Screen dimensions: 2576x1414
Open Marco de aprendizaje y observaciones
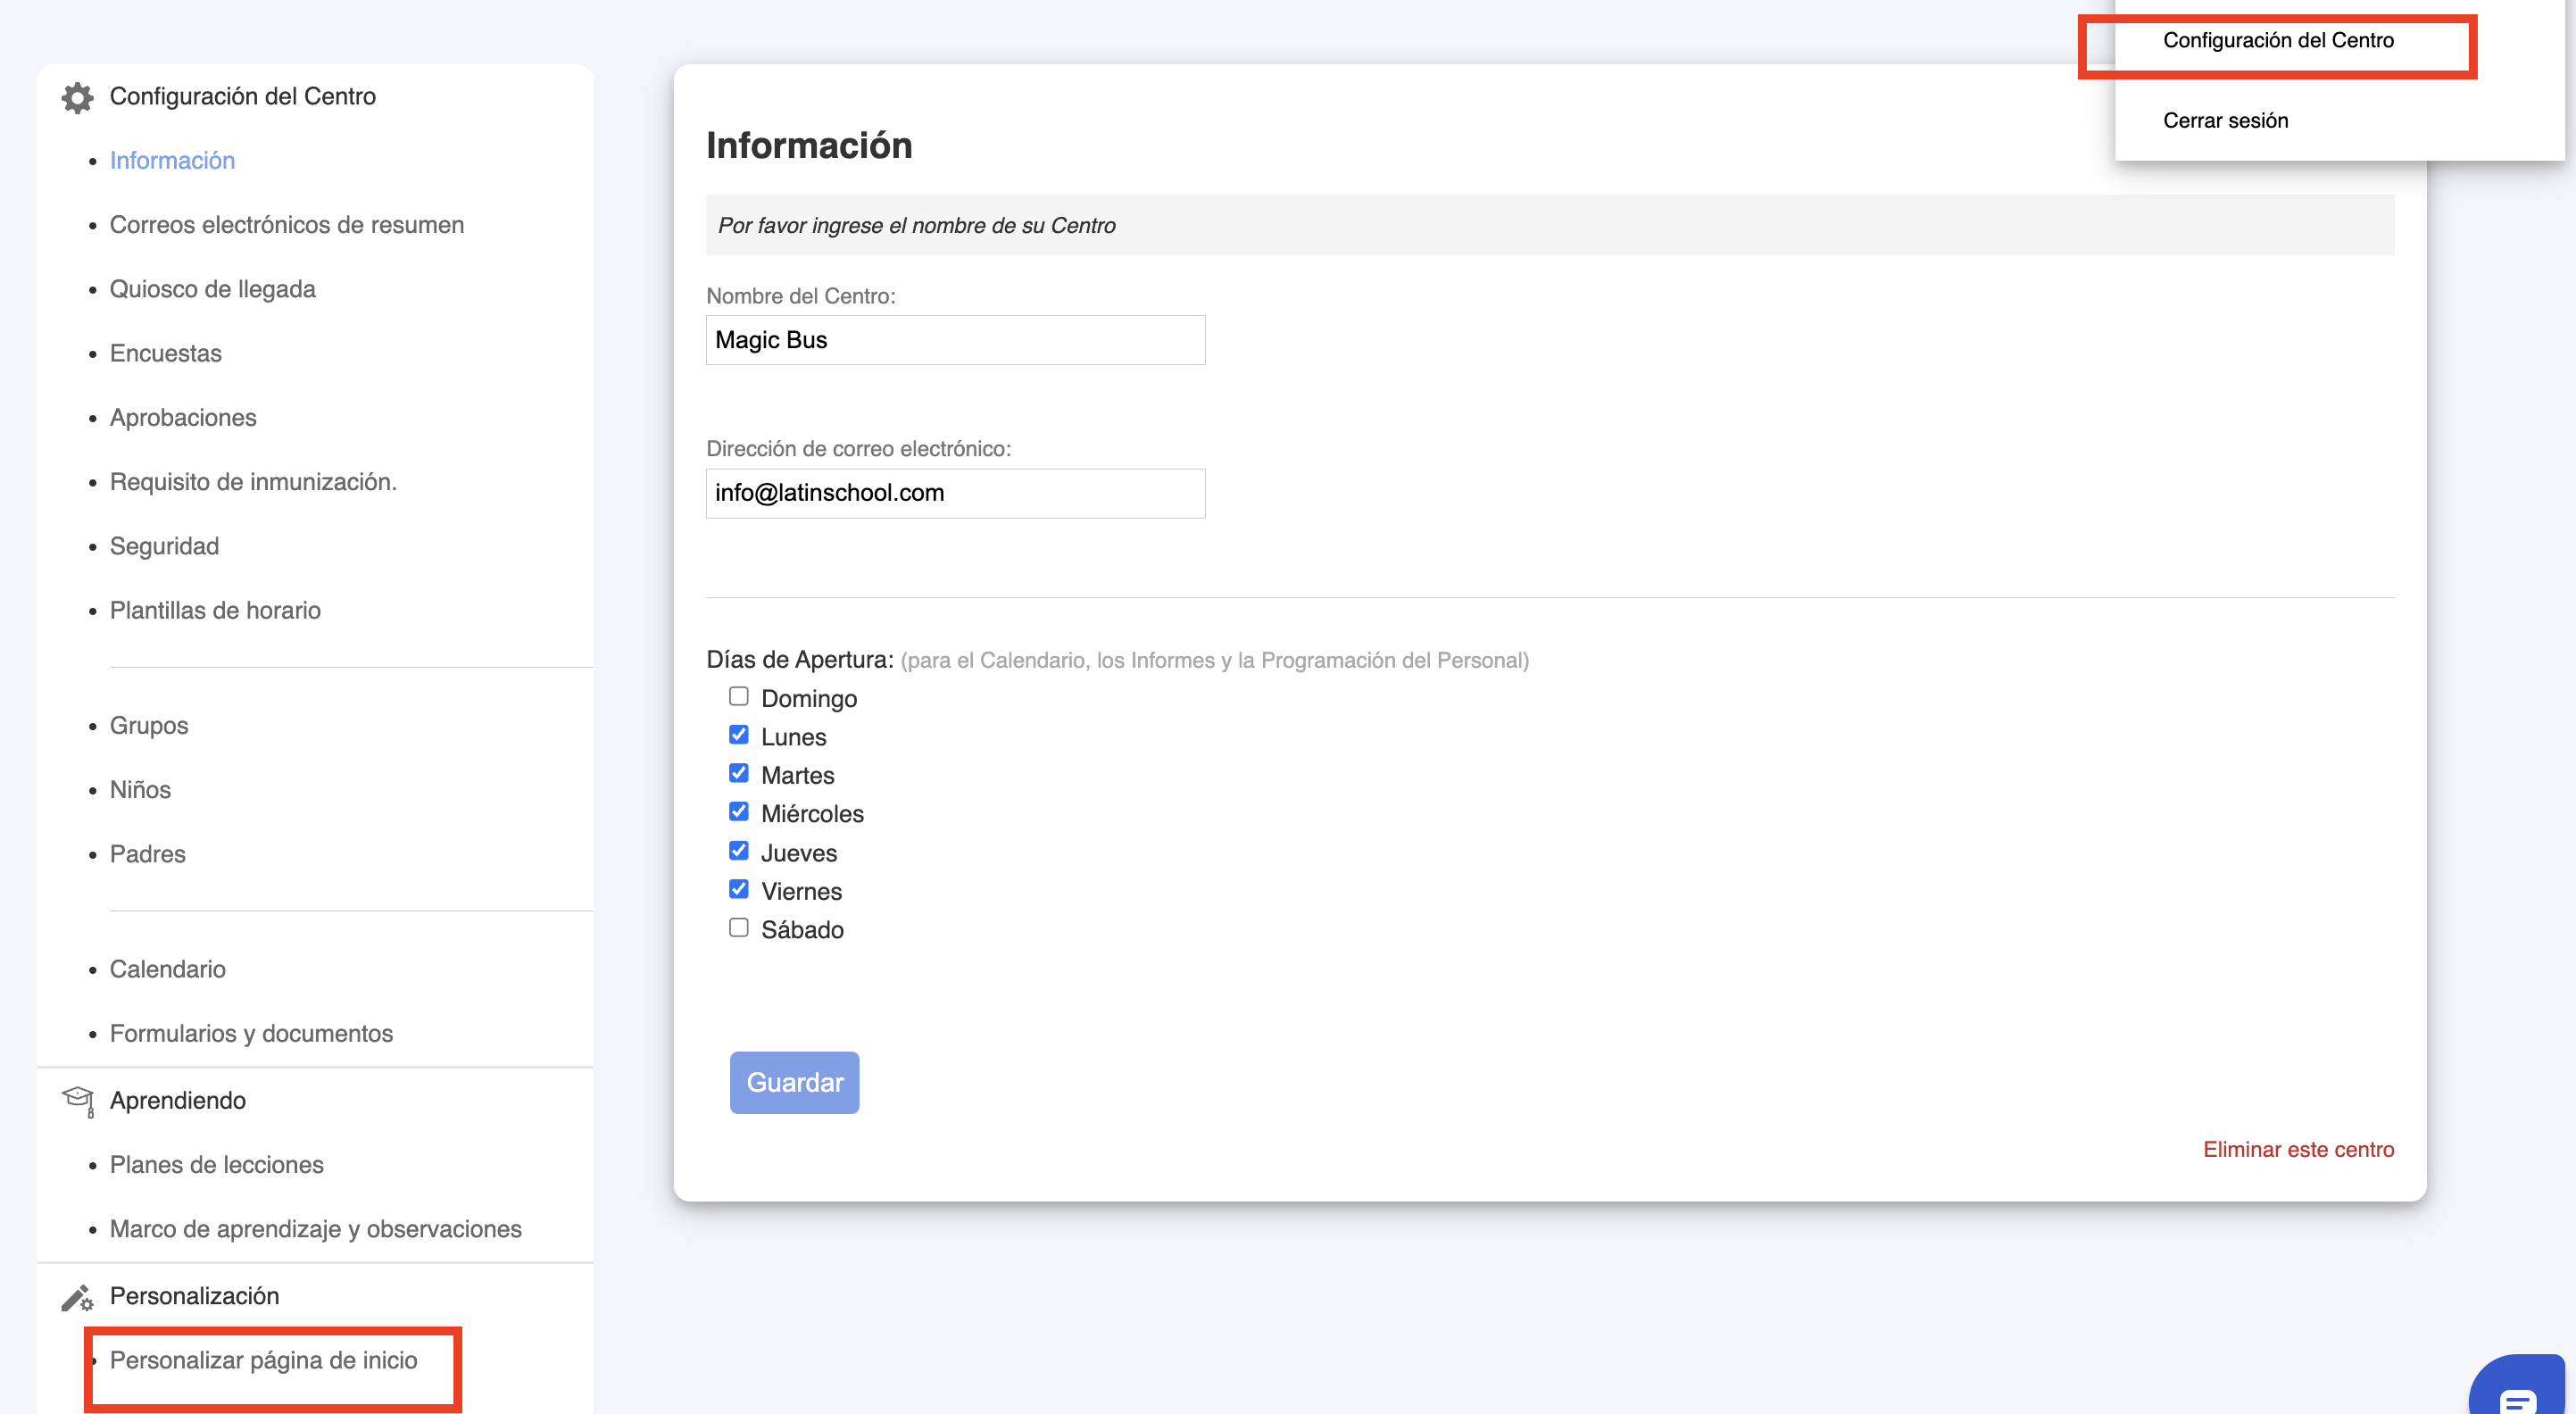coord(315,1229)
